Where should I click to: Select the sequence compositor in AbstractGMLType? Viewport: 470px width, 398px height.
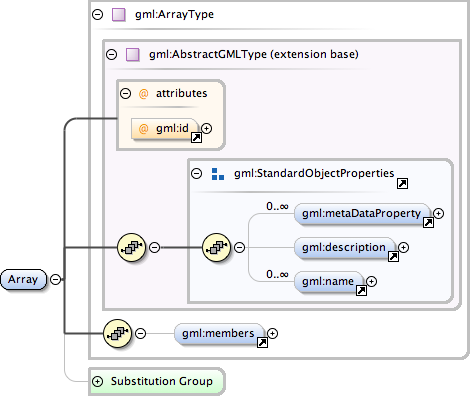point(132,247)
